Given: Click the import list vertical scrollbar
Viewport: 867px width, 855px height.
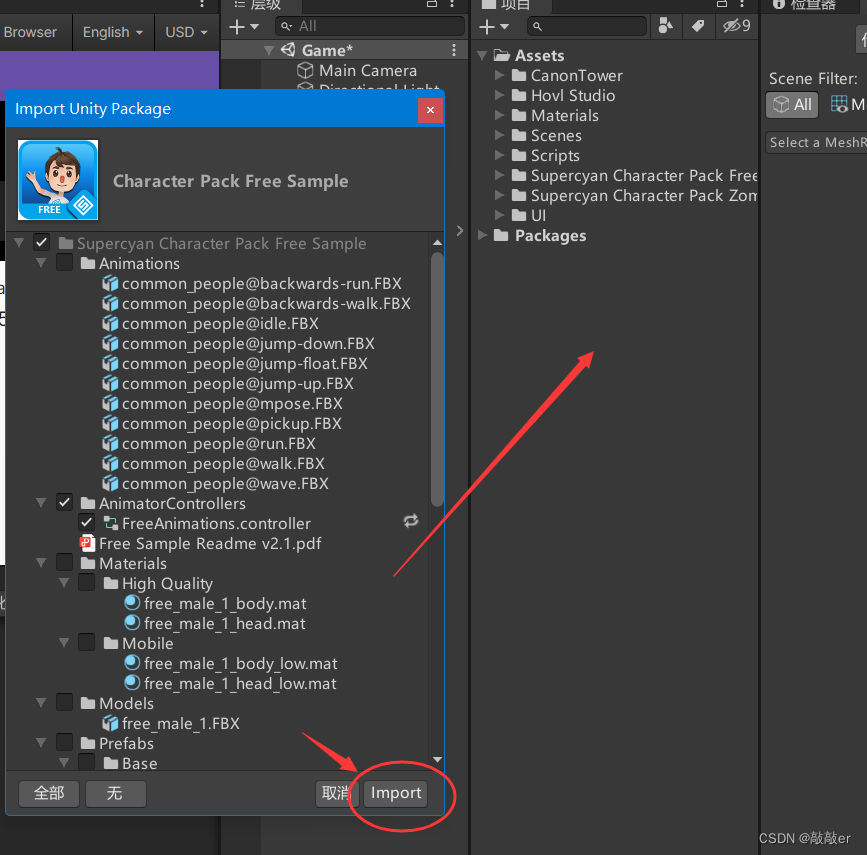Looking at the screenshot, I should [437, 379].
